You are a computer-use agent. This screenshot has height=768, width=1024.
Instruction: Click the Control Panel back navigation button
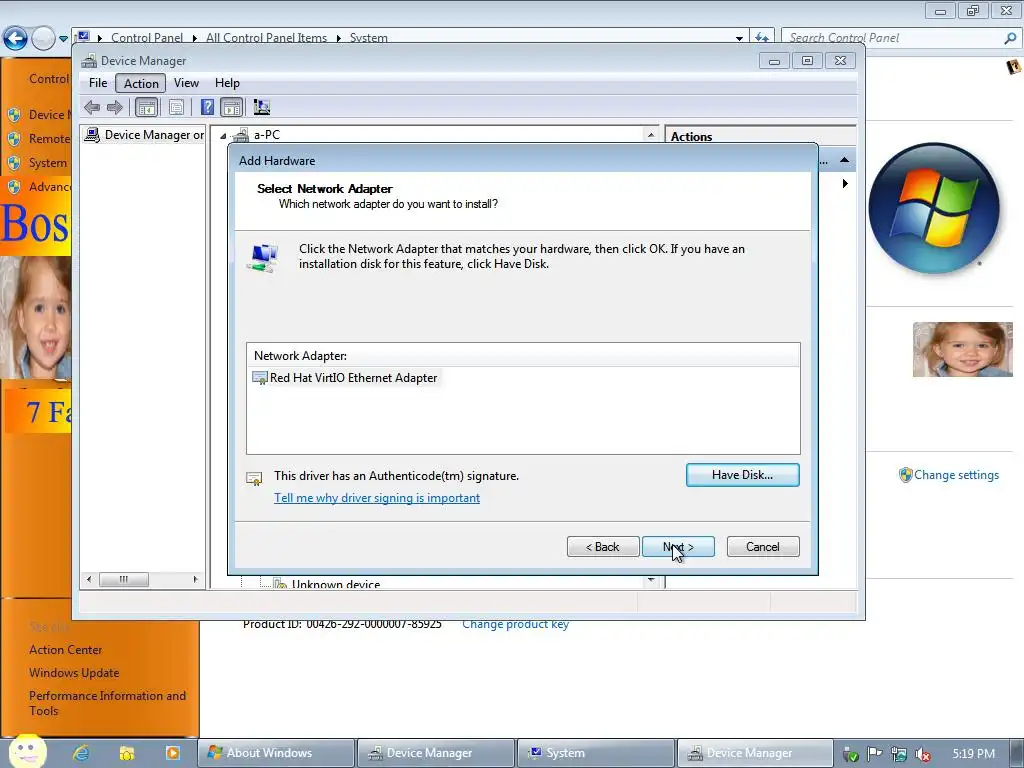click(x=16, y=39)
